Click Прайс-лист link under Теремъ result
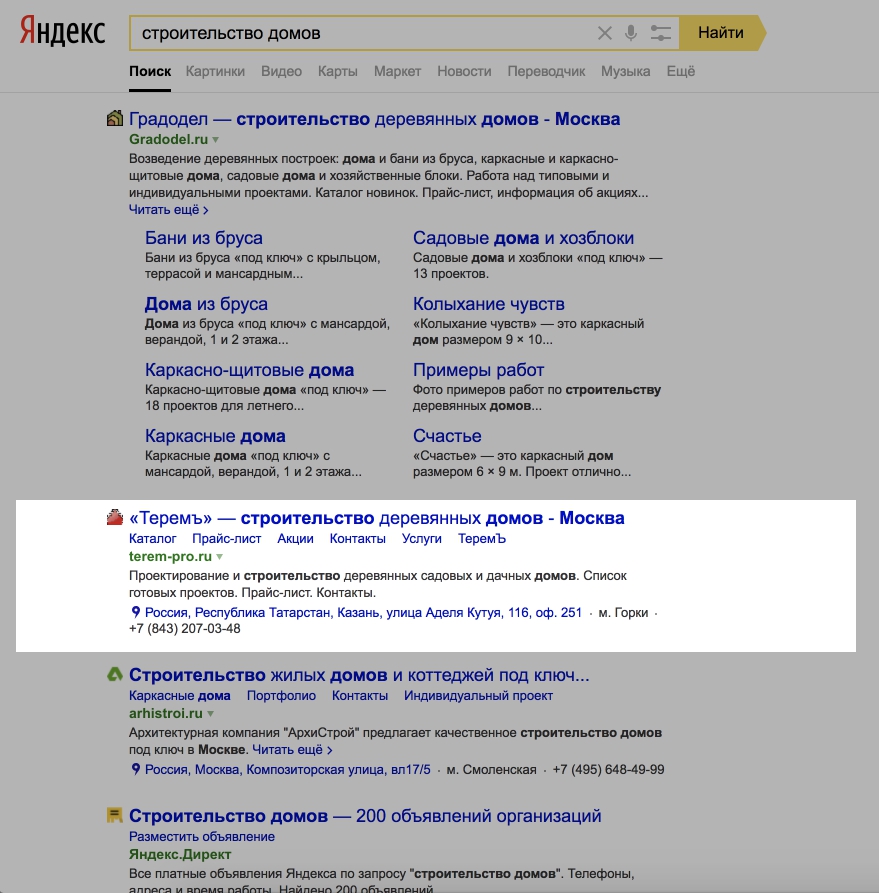Screen dimensions: 879x893 tap(227, 538)
